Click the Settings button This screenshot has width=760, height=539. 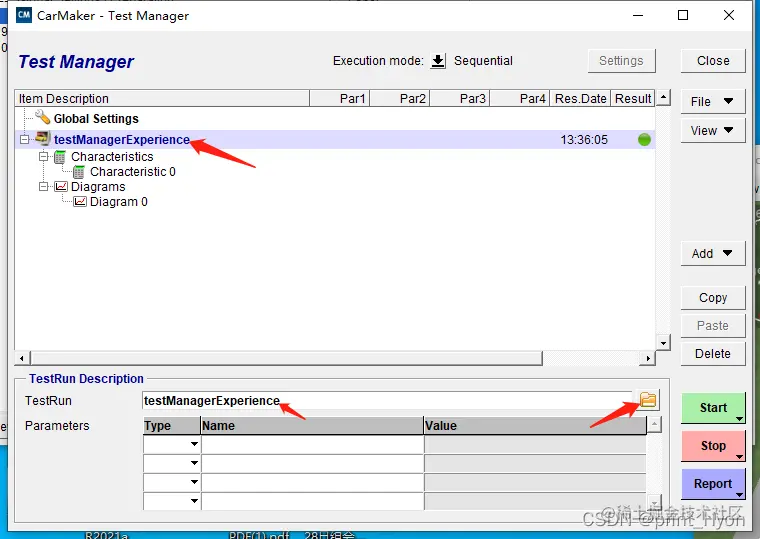621,61
